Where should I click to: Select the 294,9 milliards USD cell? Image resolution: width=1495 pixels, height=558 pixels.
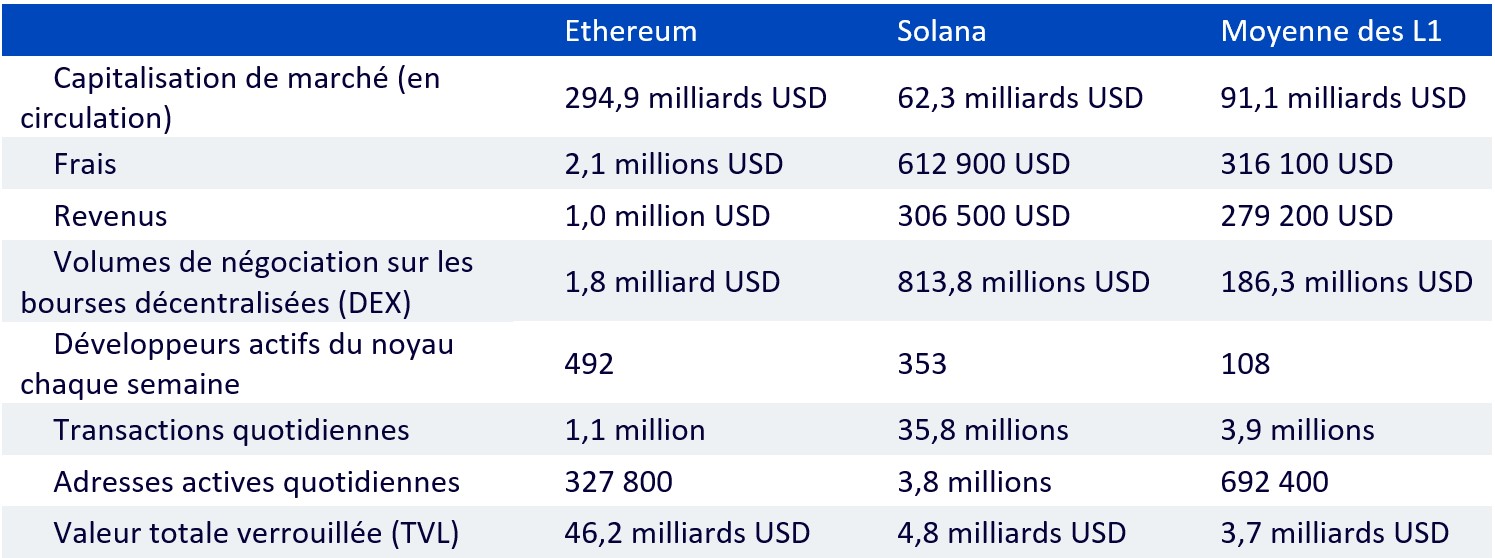coord(696,98)
